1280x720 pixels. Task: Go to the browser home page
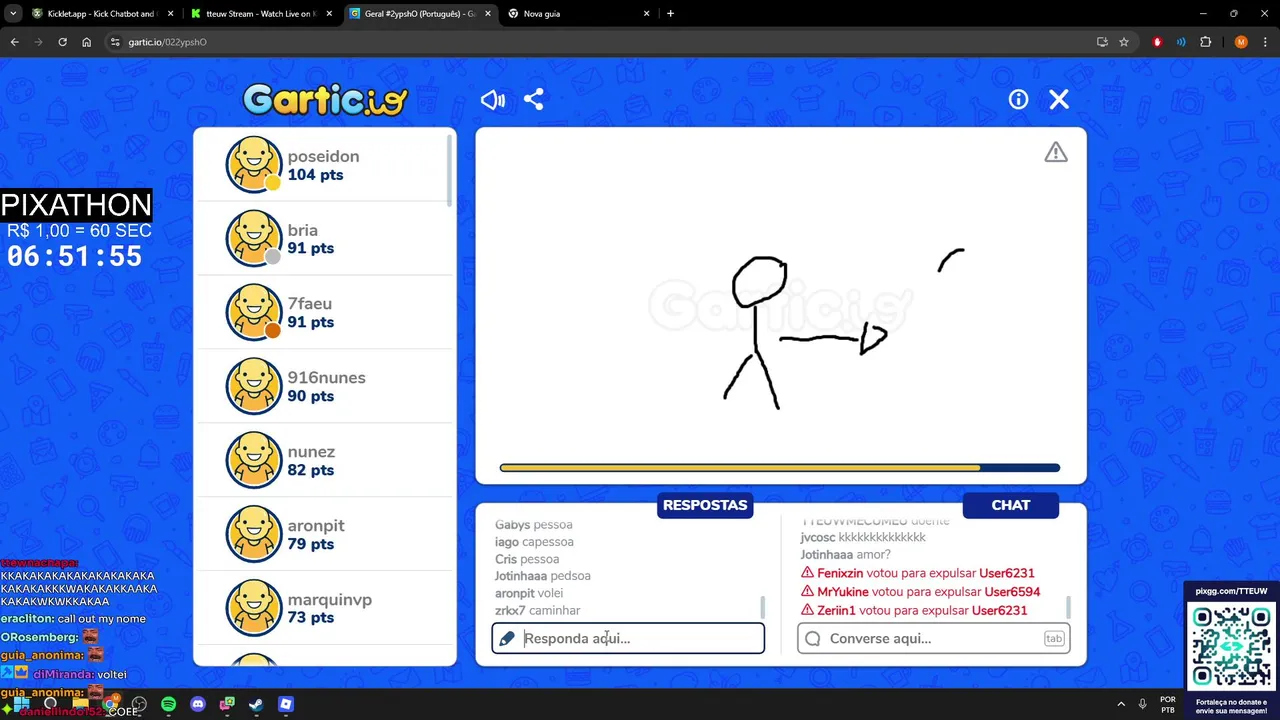(87, 42)
